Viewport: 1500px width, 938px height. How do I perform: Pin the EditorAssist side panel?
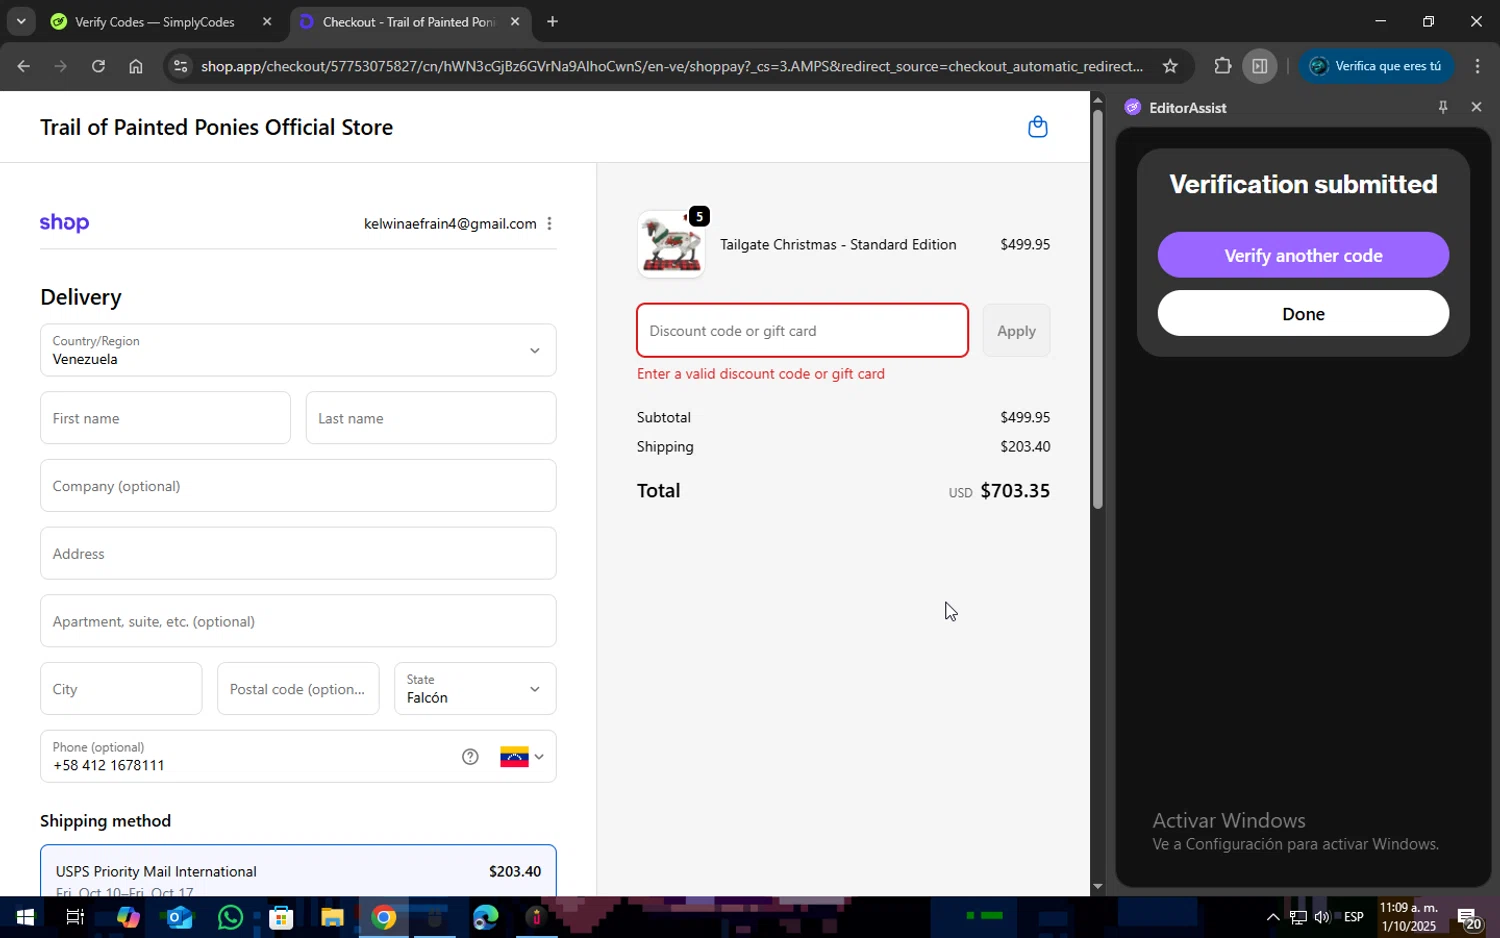(x=1442, y=107)
